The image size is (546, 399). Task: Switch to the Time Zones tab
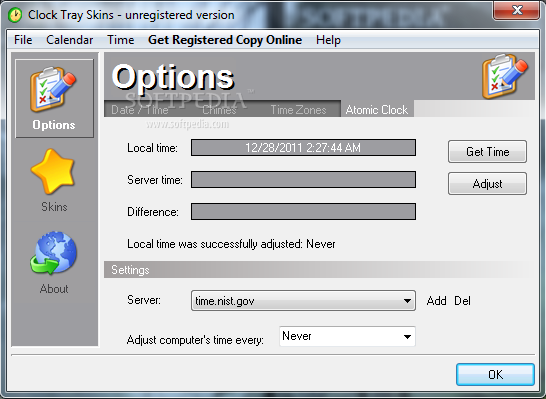[298, 110]
